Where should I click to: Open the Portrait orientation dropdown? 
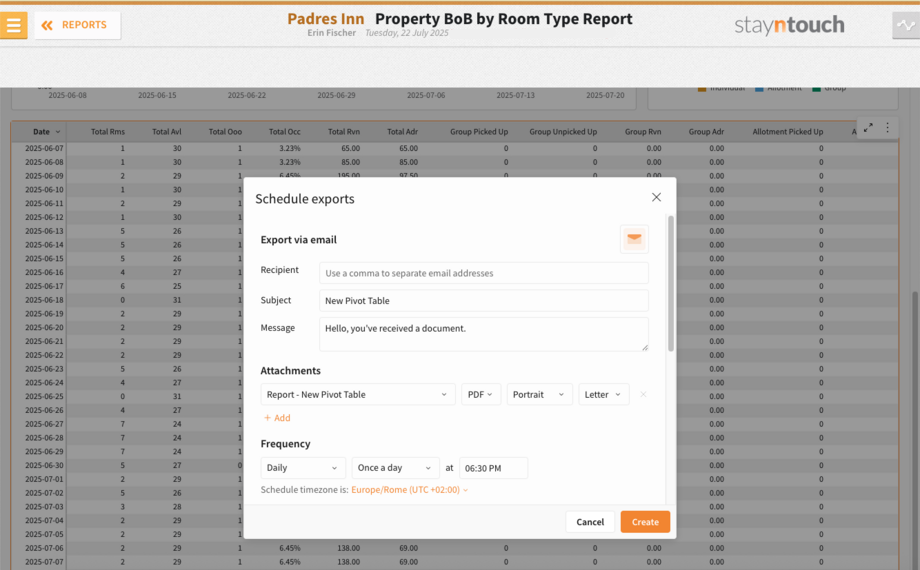[539, 394]
